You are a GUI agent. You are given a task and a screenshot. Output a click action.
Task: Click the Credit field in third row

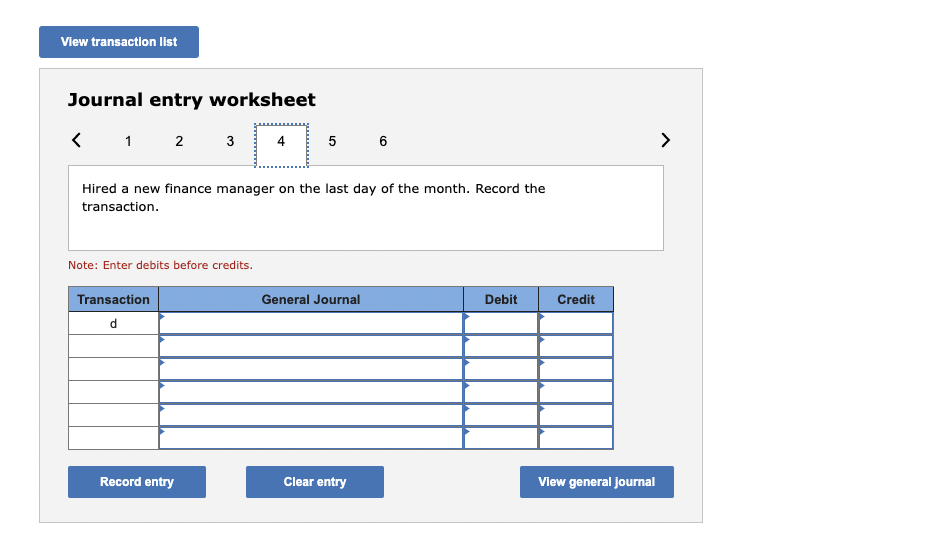[576, 369]
